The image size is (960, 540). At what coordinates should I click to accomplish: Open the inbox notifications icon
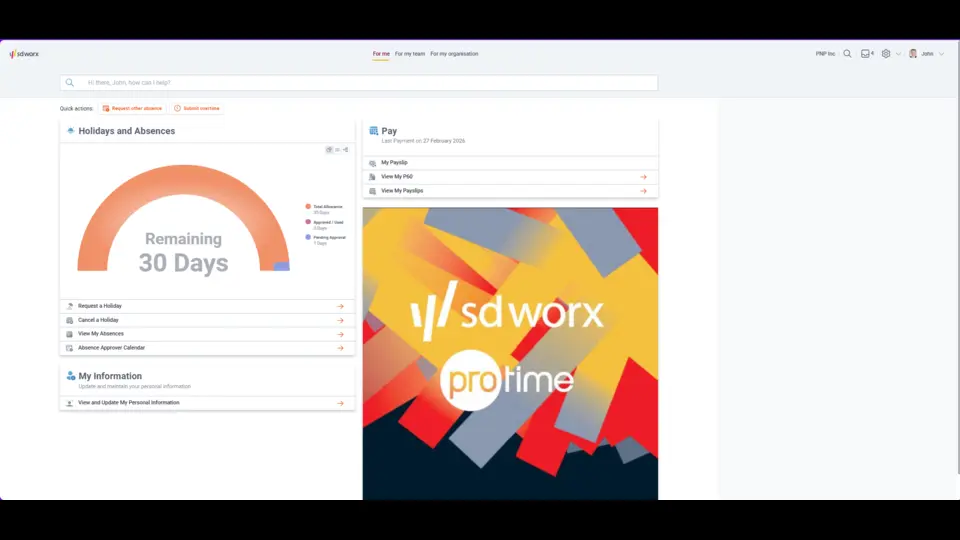click(x=866, y=54)
